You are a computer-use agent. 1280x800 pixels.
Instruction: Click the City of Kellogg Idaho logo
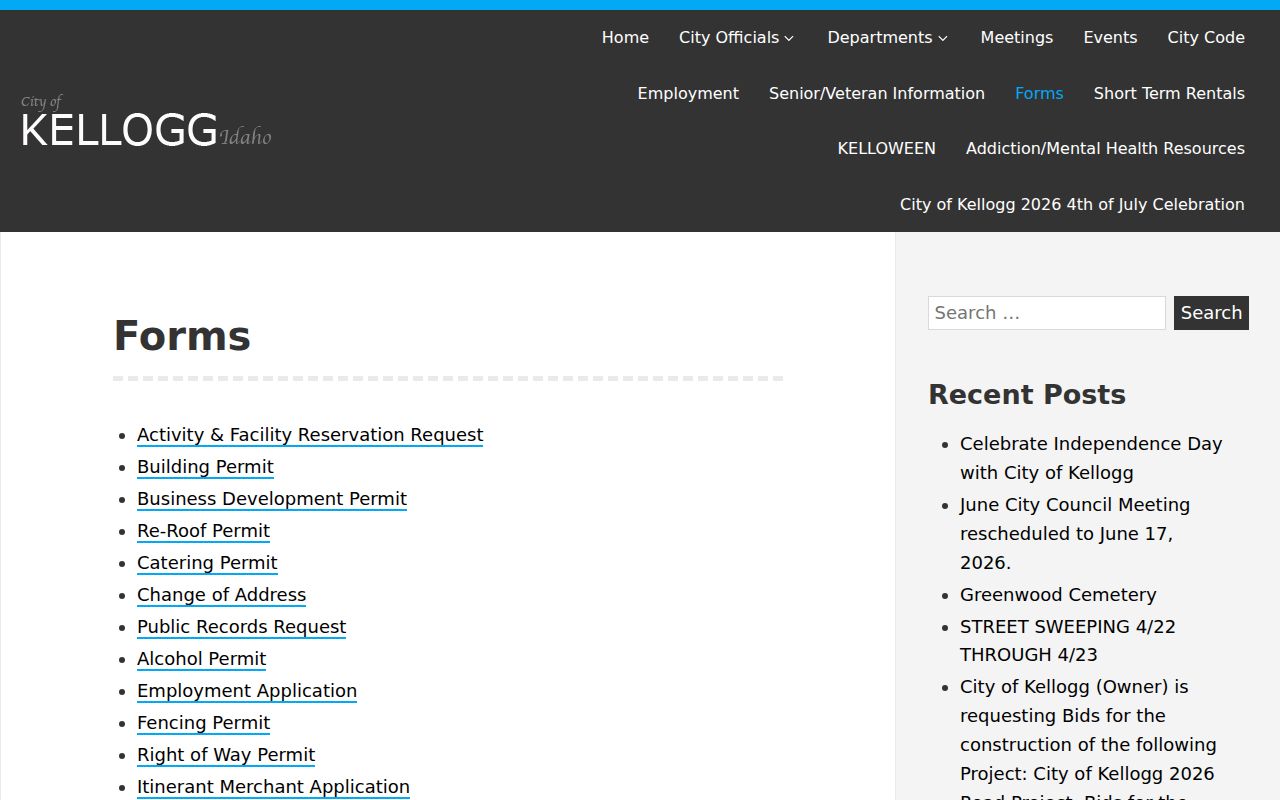(x=146, y=122)
